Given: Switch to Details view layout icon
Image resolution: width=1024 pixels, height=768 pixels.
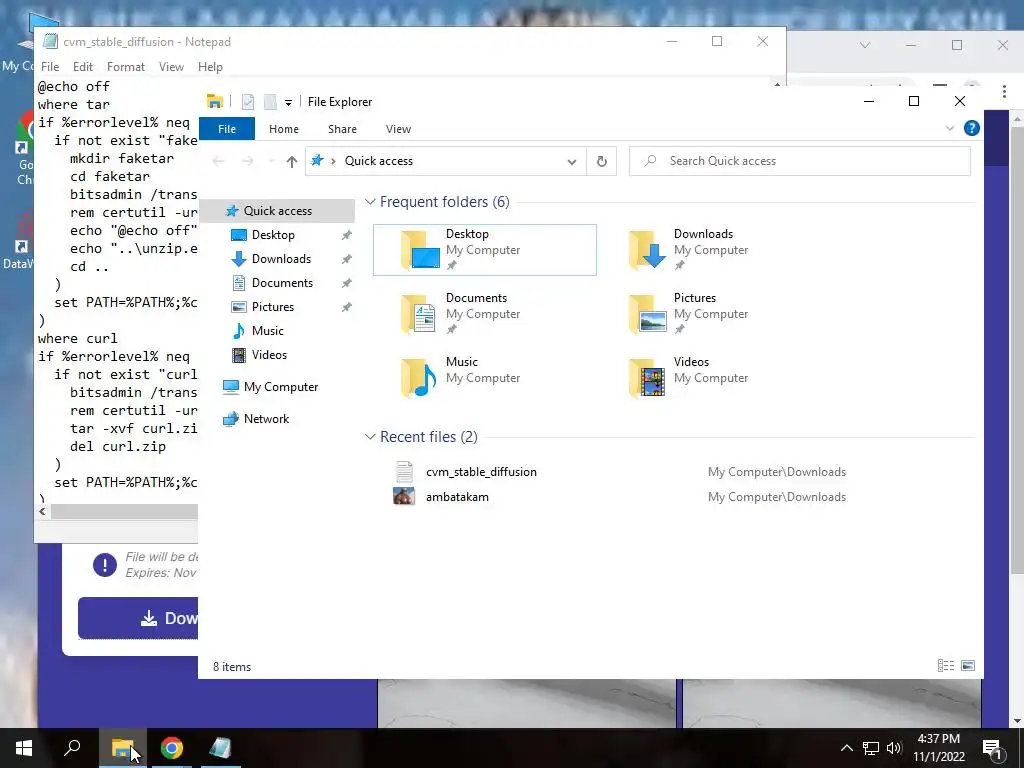Looking at the screenshot, I should point(946,665).
